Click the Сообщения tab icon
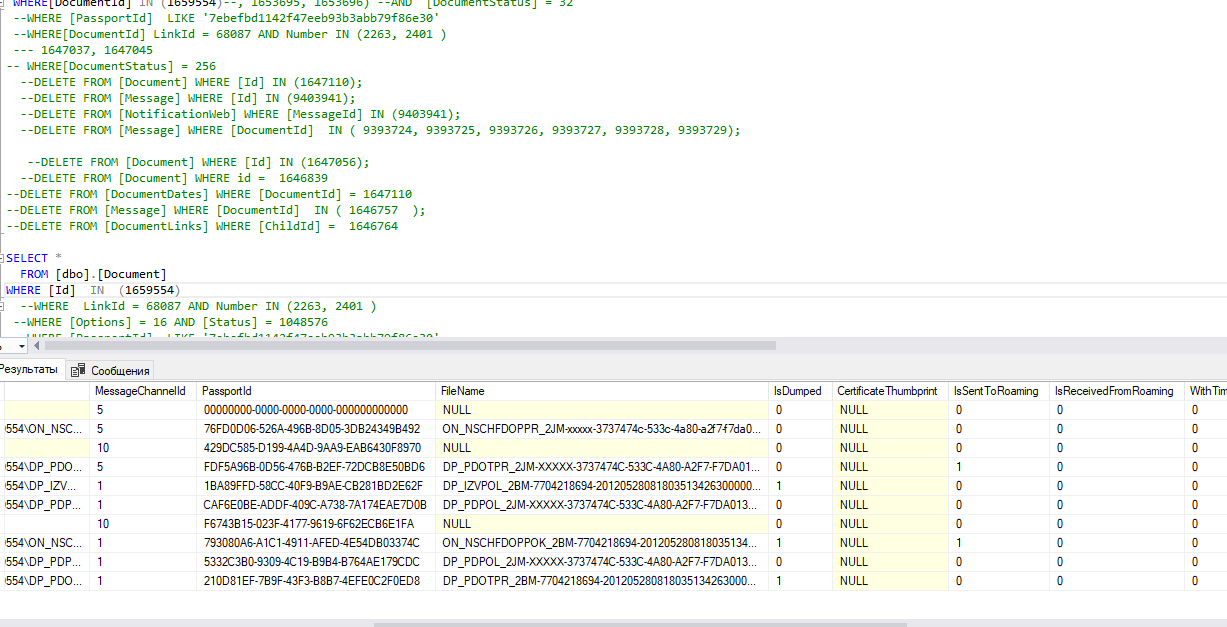The image size is (1227, 627). click(x=79, y=370)
